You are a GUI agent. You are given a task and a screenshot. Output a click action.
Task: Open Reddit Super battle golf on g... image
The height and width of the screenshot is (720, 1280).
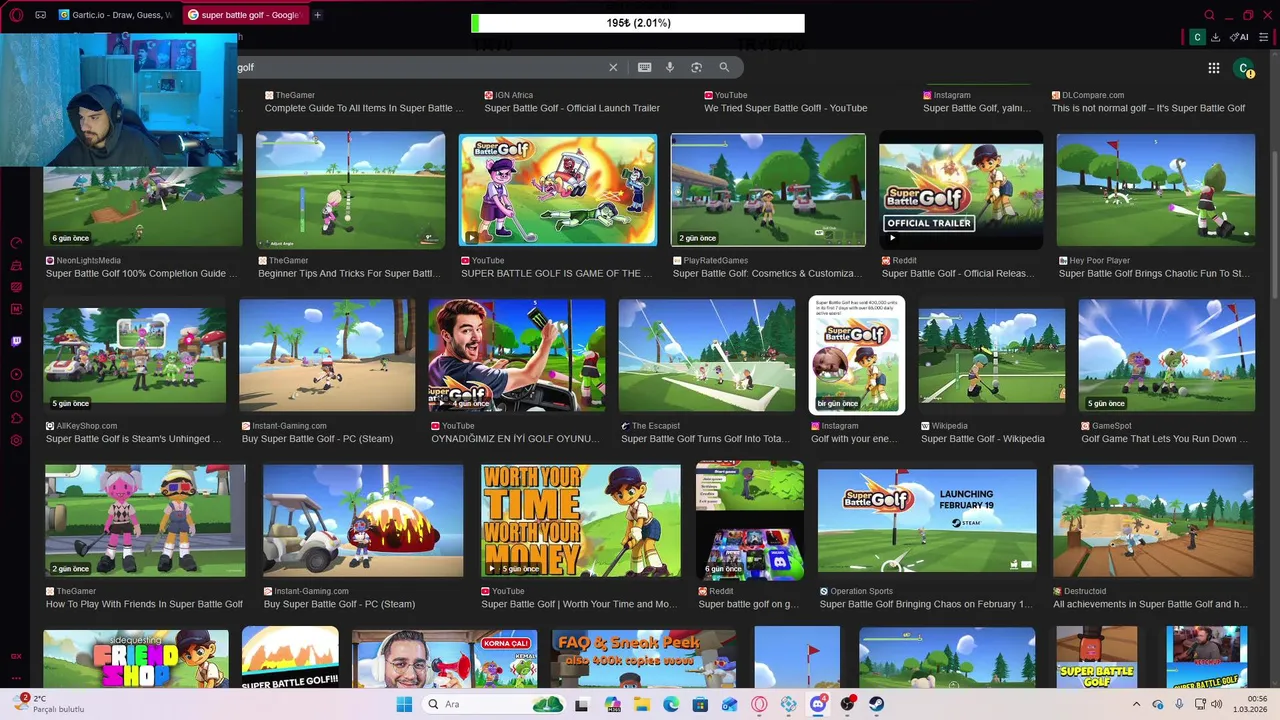tap(750, 521)
